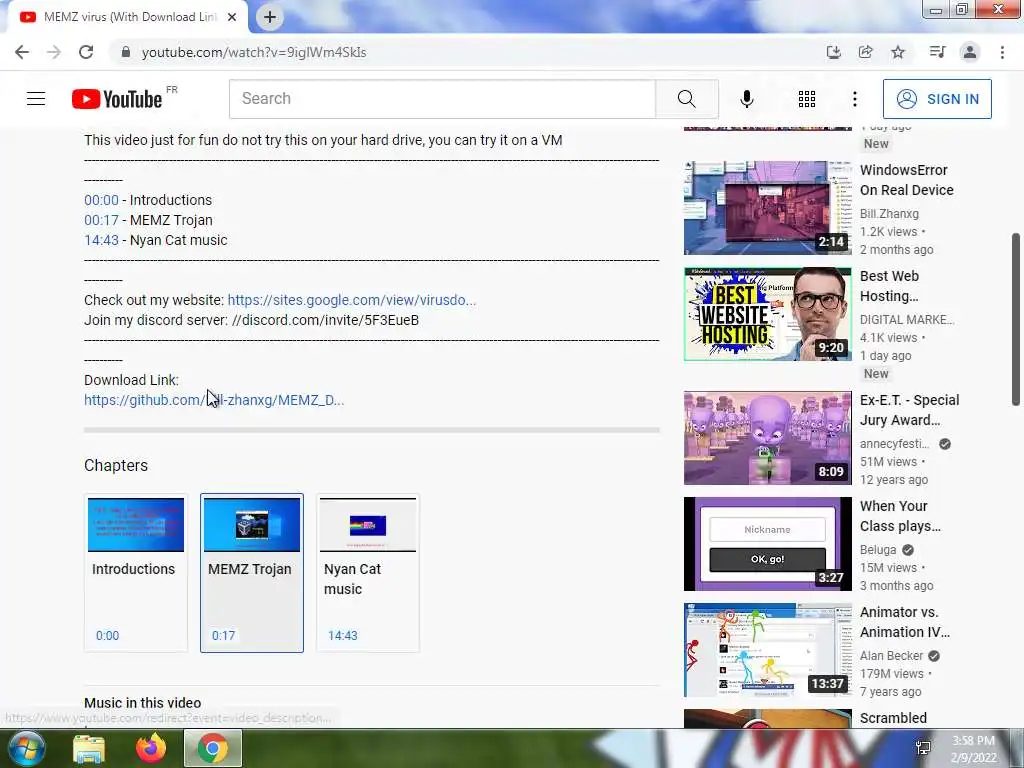Go back with the browser back arrow
Image resolution: width=1024 pixels, height=768 pixels.
pyautogui.click(x=22, y=52)
